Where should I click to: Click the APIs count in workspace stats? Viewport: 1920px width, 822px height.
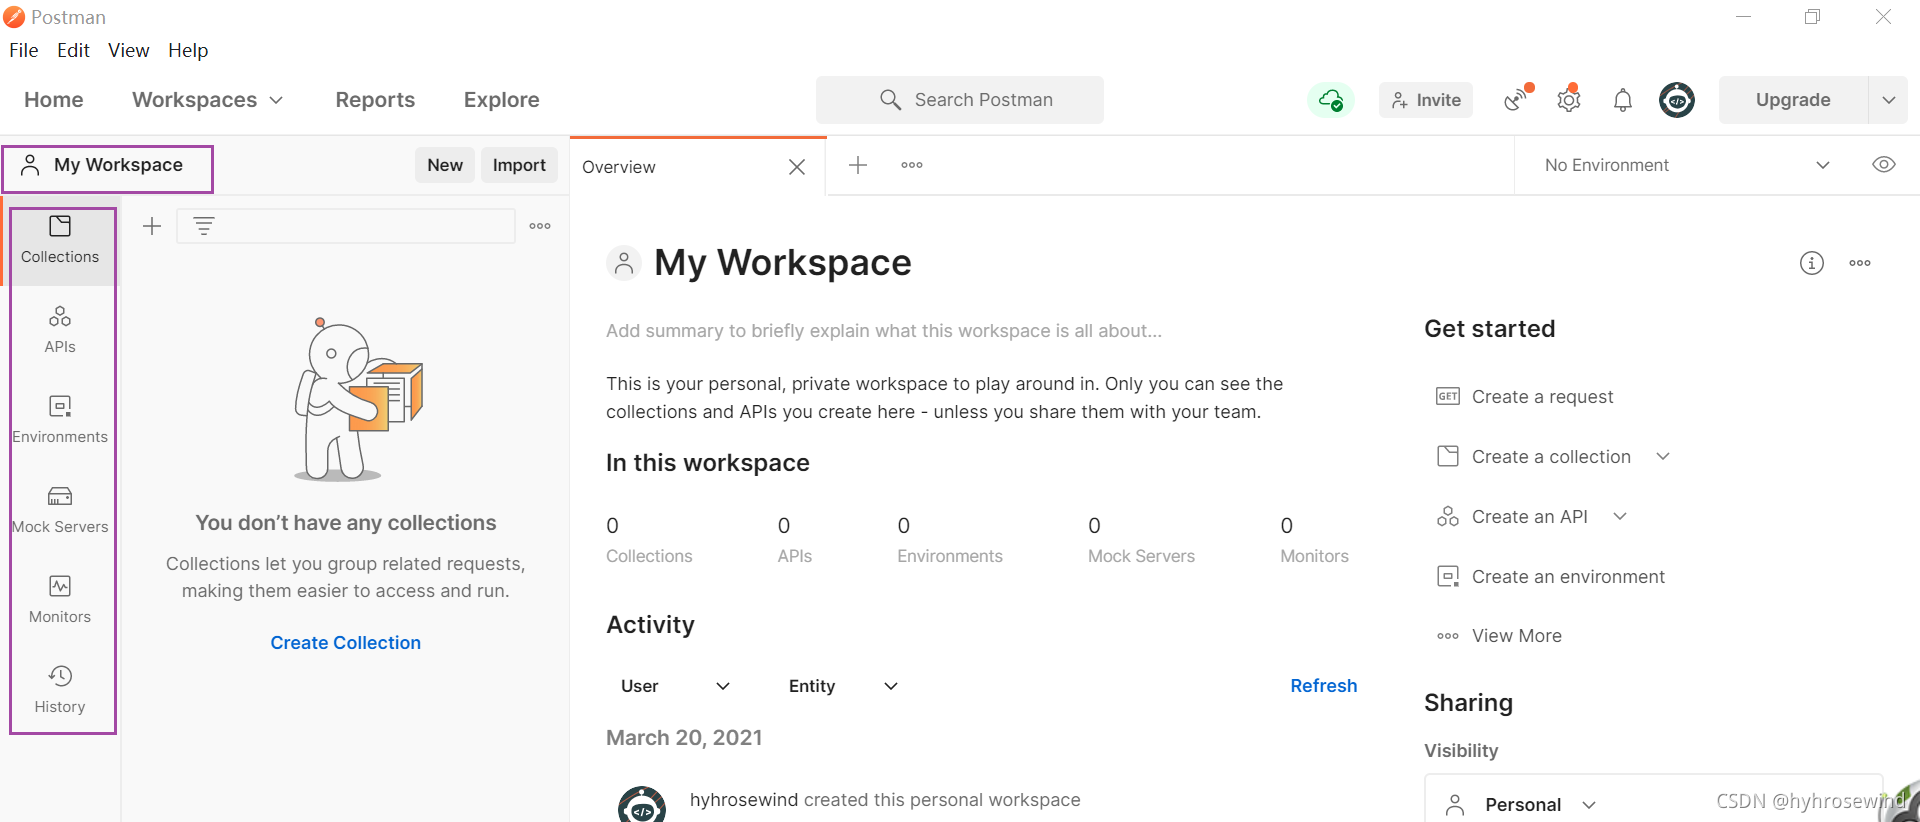tap(795, 540)
